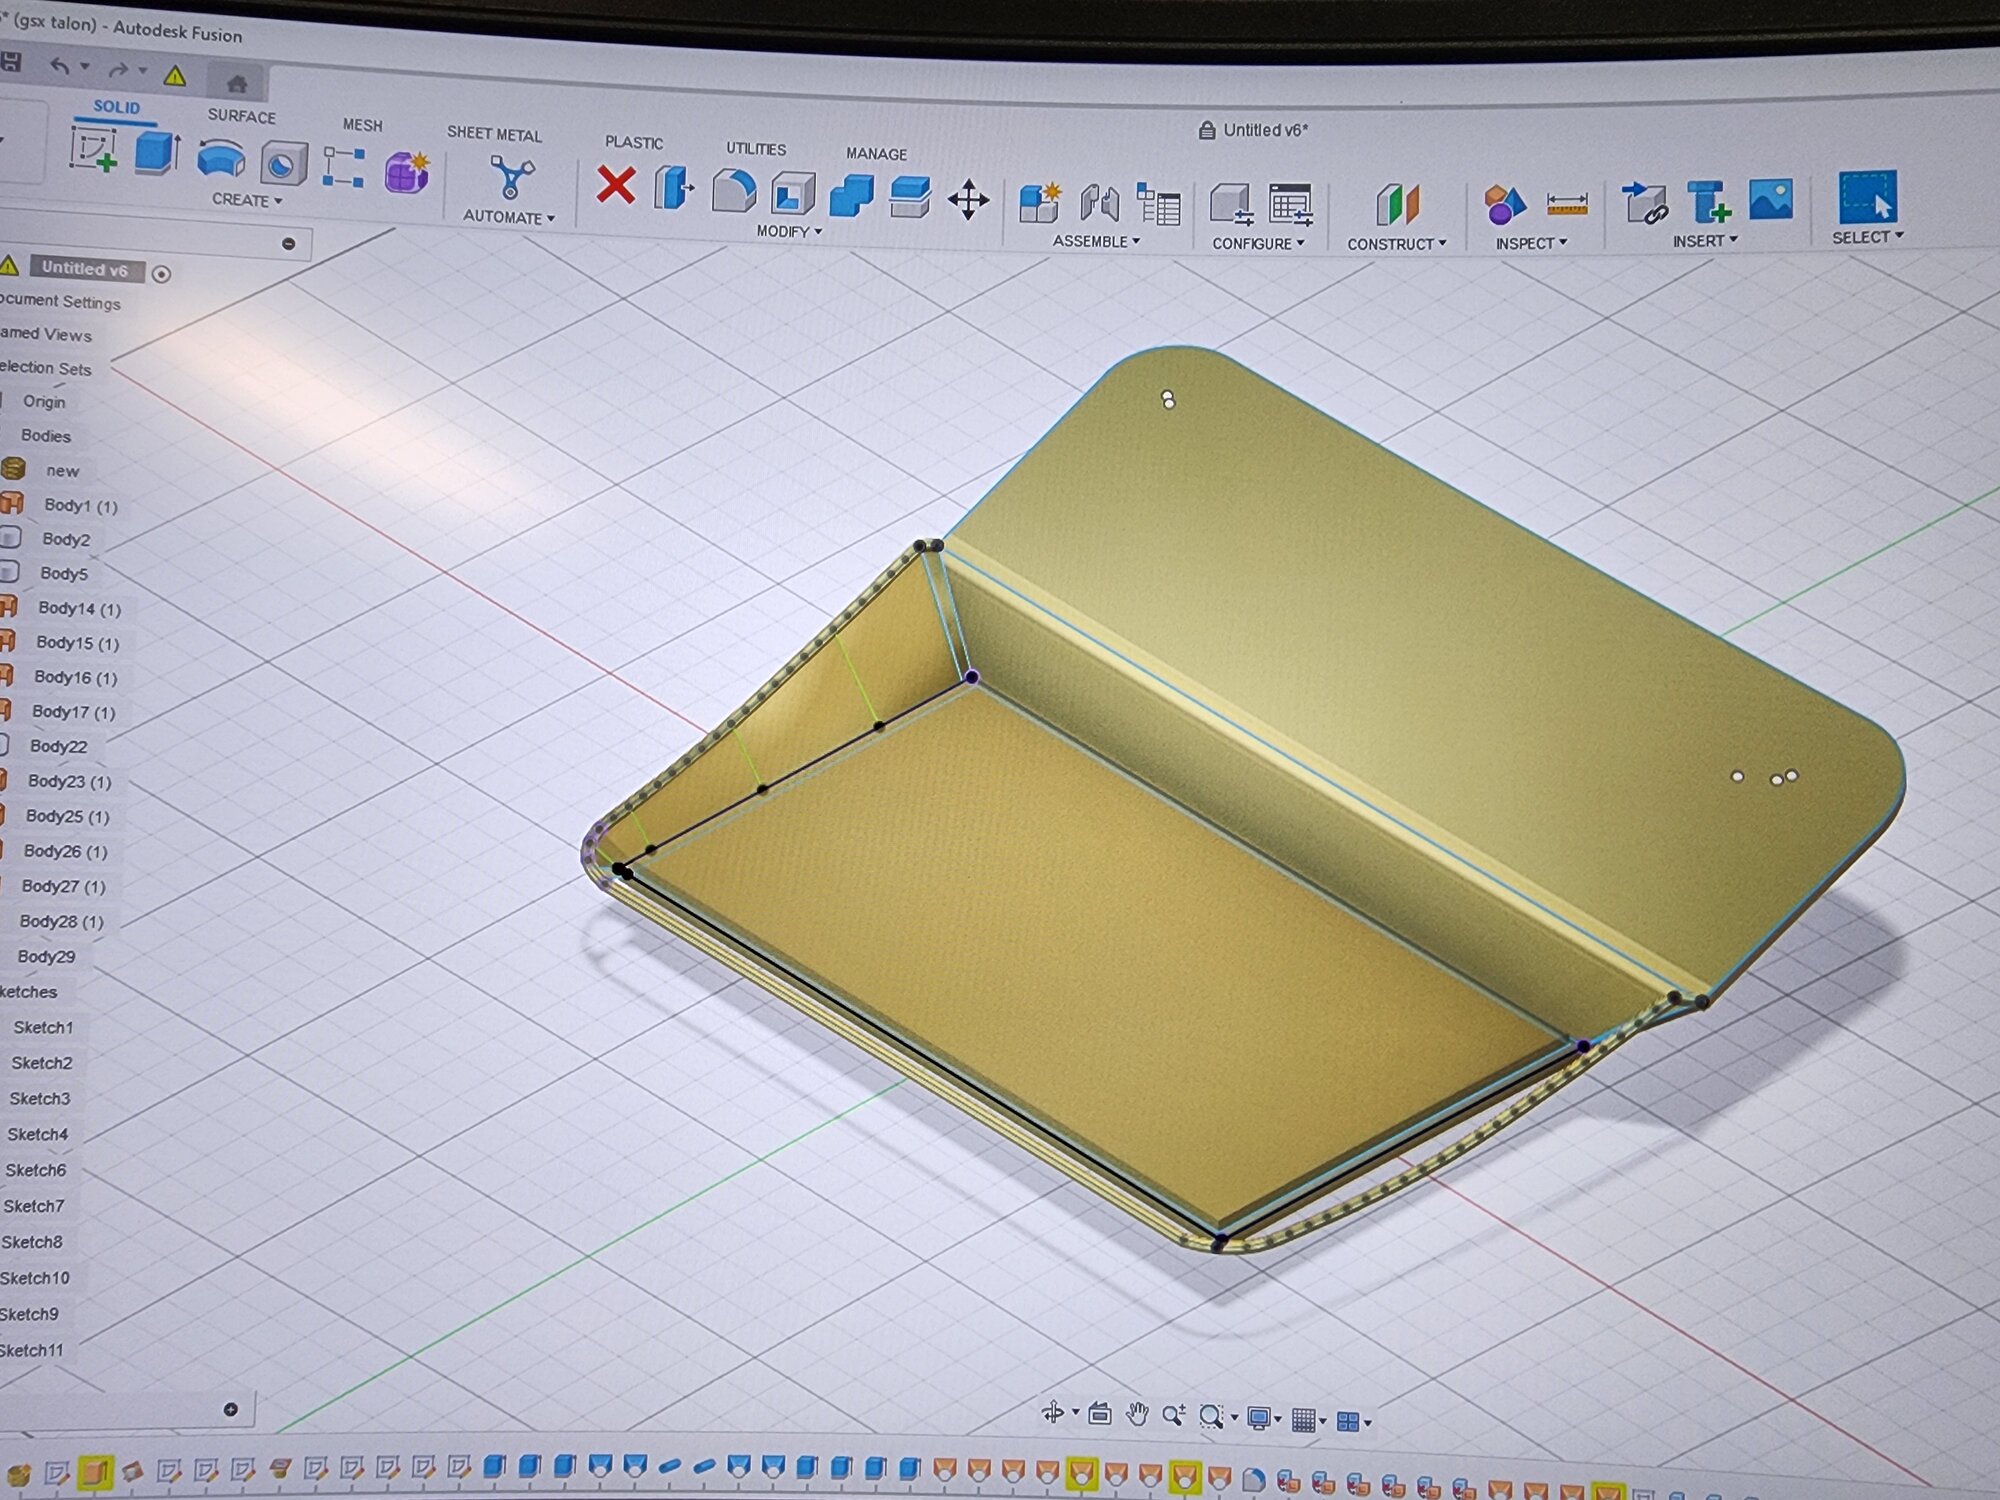The height and width of the screenshot is (1500, 2000).
Task: Select the Offset Plane construct tool
Action: [1397, 205]
